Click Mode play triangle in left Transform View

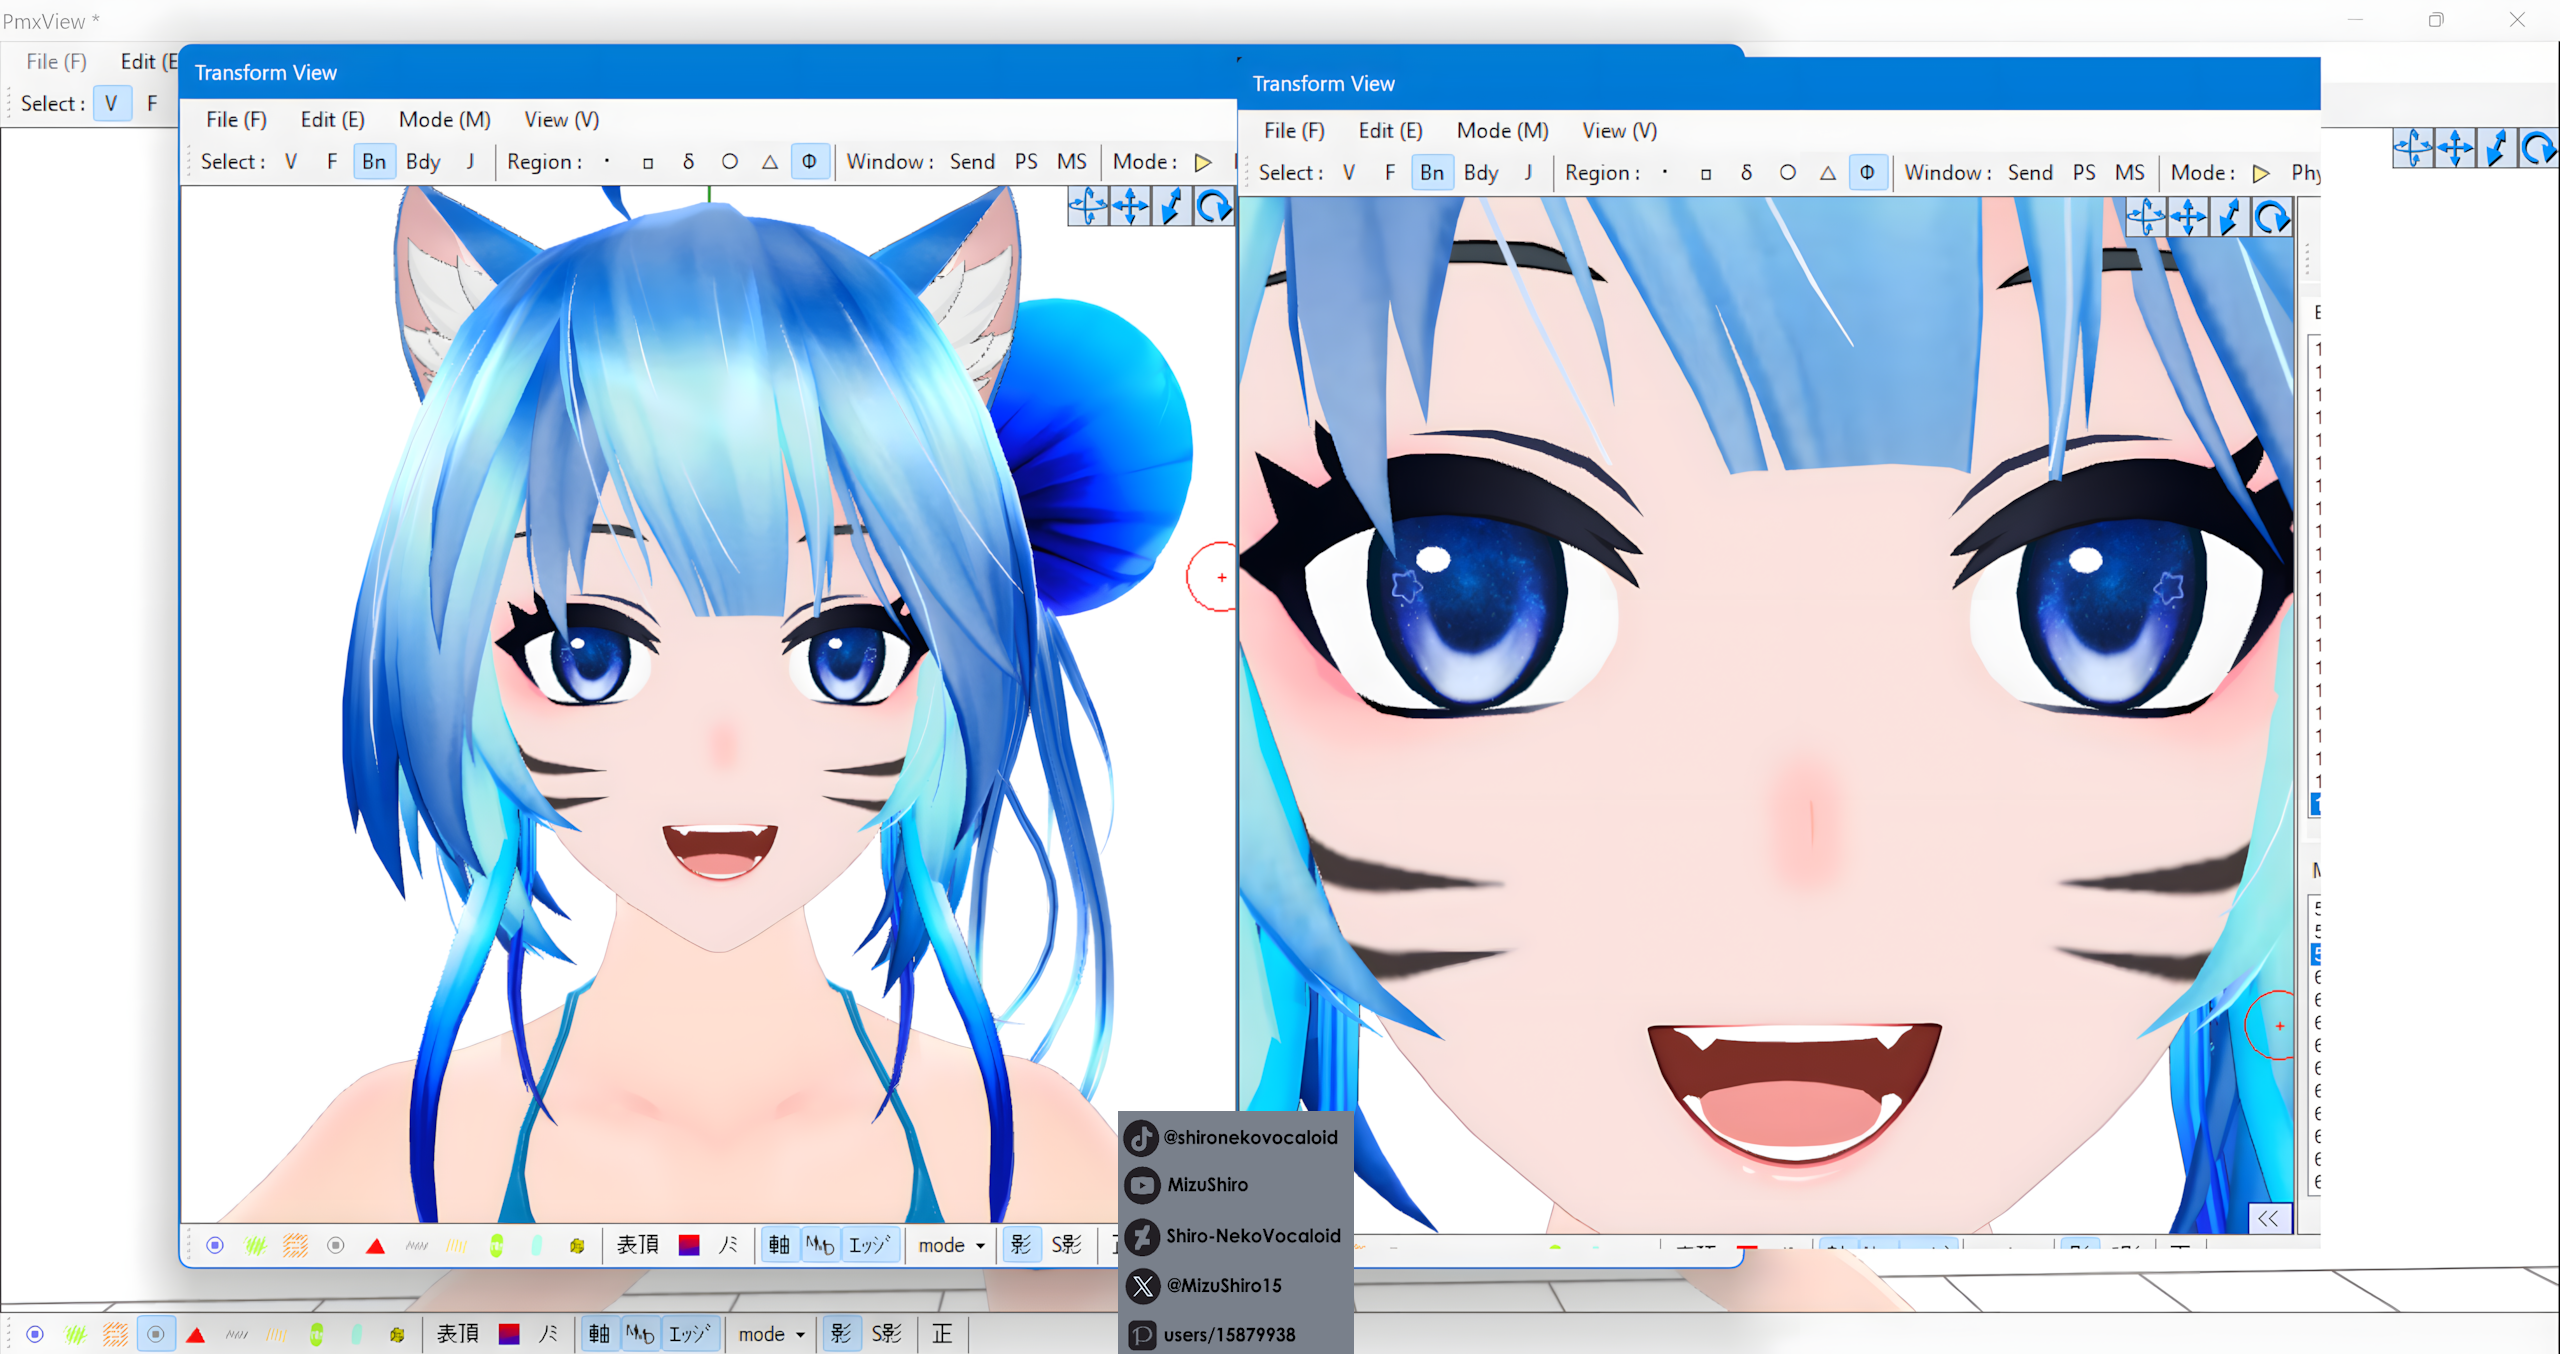coord(1203,162)
